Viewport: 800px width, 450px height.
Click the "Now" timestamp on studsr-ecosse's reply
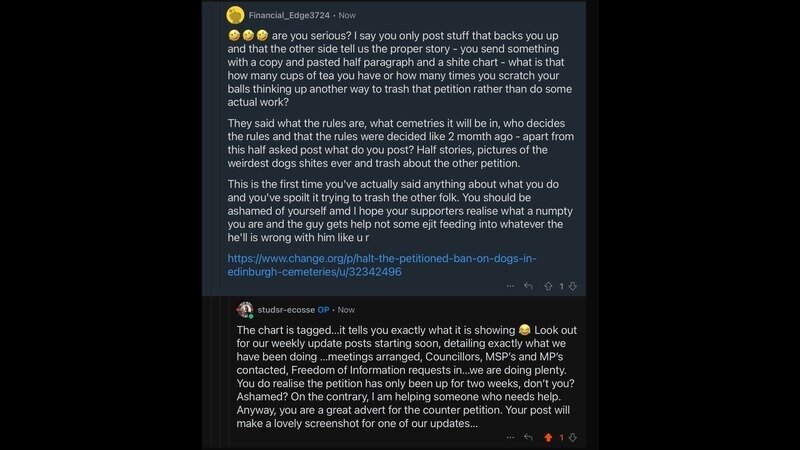click(346, 310)
